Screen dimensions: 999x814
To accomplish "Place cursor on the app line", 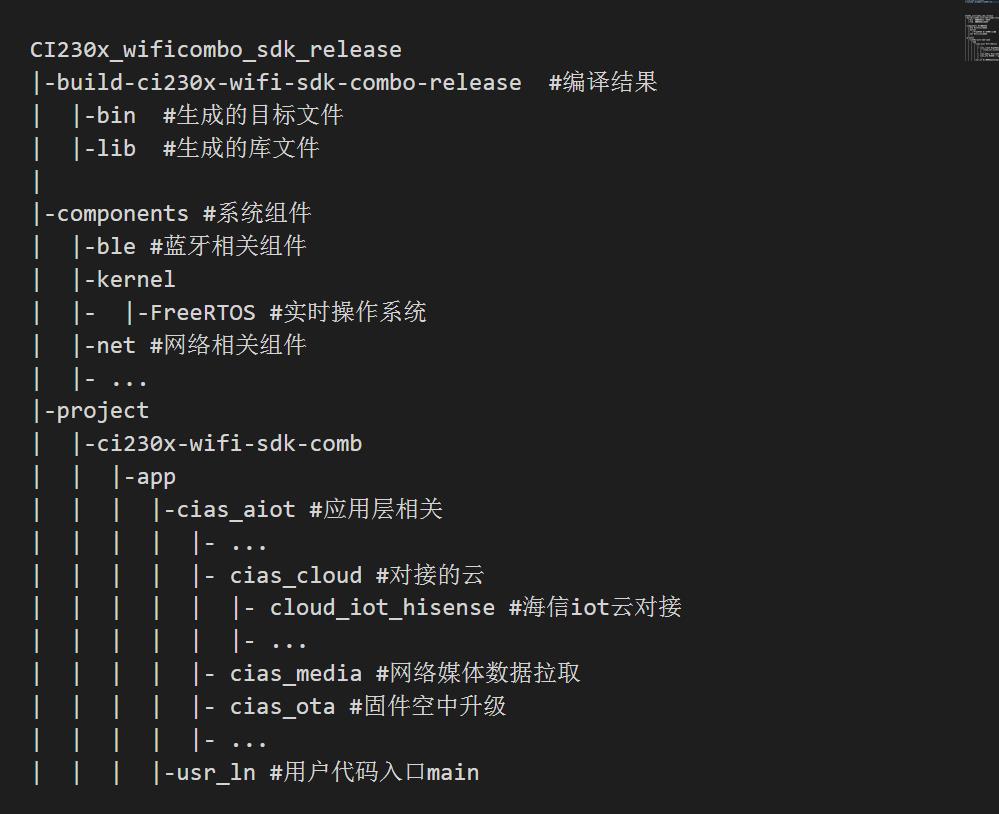I will pyautogui.click(x=104, y=477).
